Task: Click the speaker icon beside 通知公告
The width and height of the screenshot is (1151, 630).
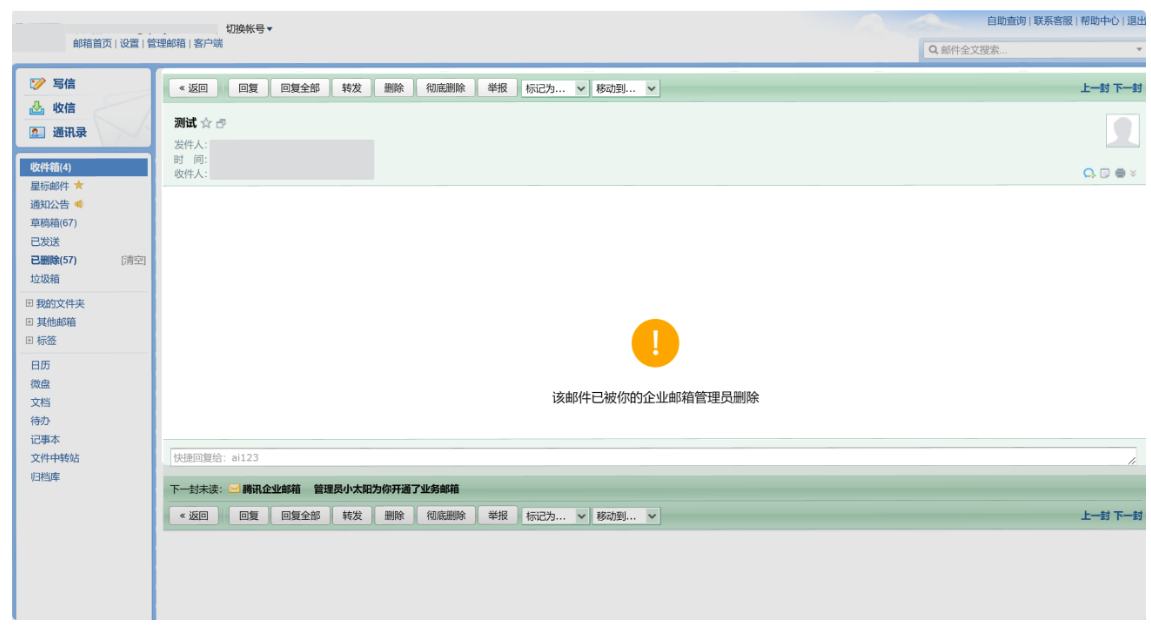Action: [x=79, y=204]
